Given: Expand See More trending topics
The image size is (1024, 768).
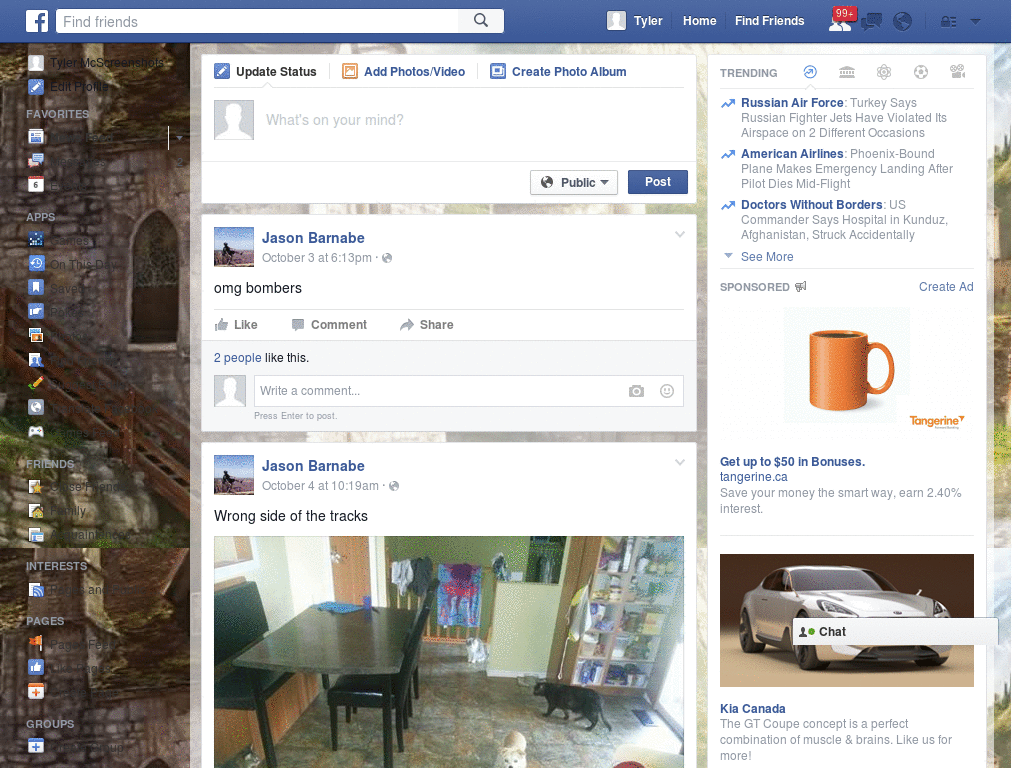Looking at the screenshot, I should click(767, 257).
